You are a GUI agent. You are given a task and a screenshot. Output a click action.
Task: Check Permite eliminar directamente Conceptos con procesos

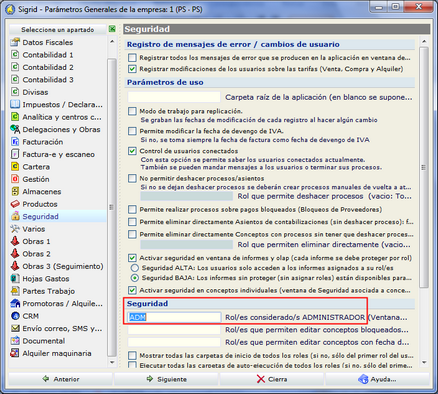(132, 234)
